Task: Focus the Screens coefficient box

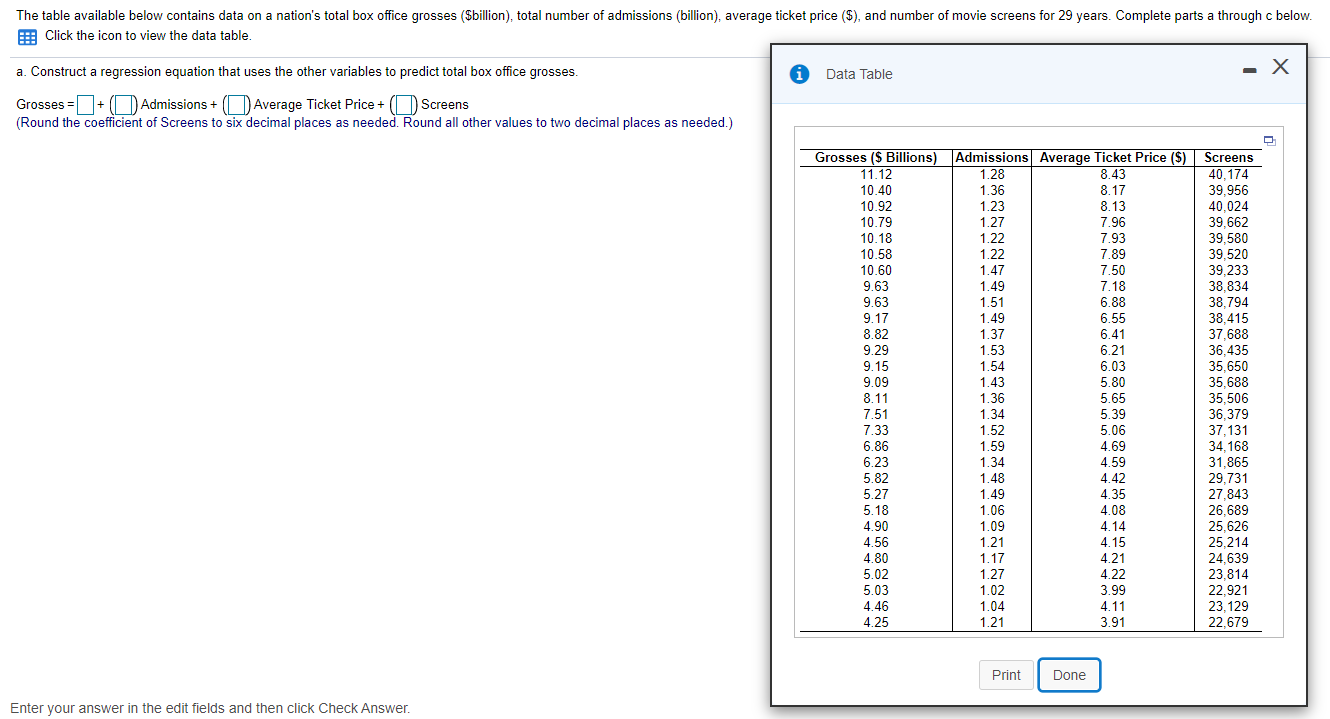Action: [405, 104]
